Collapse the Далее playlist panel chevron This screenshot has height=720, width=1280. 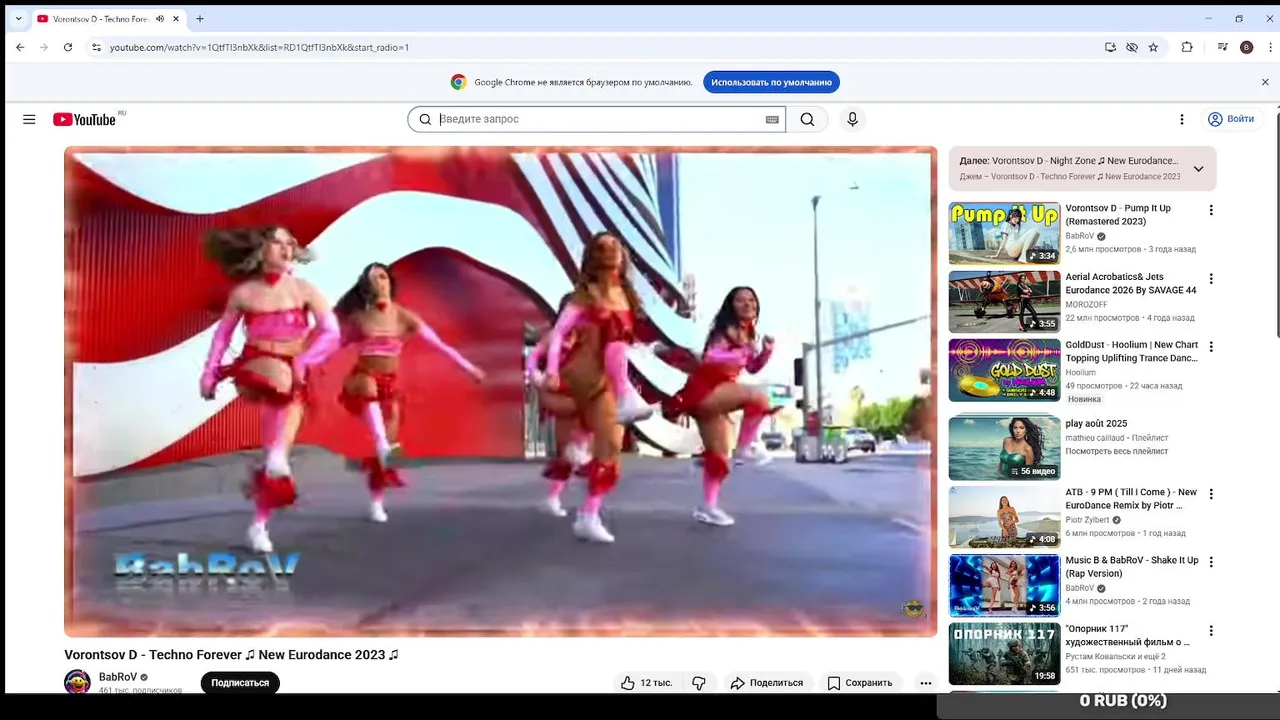(x=1198, y=168)
